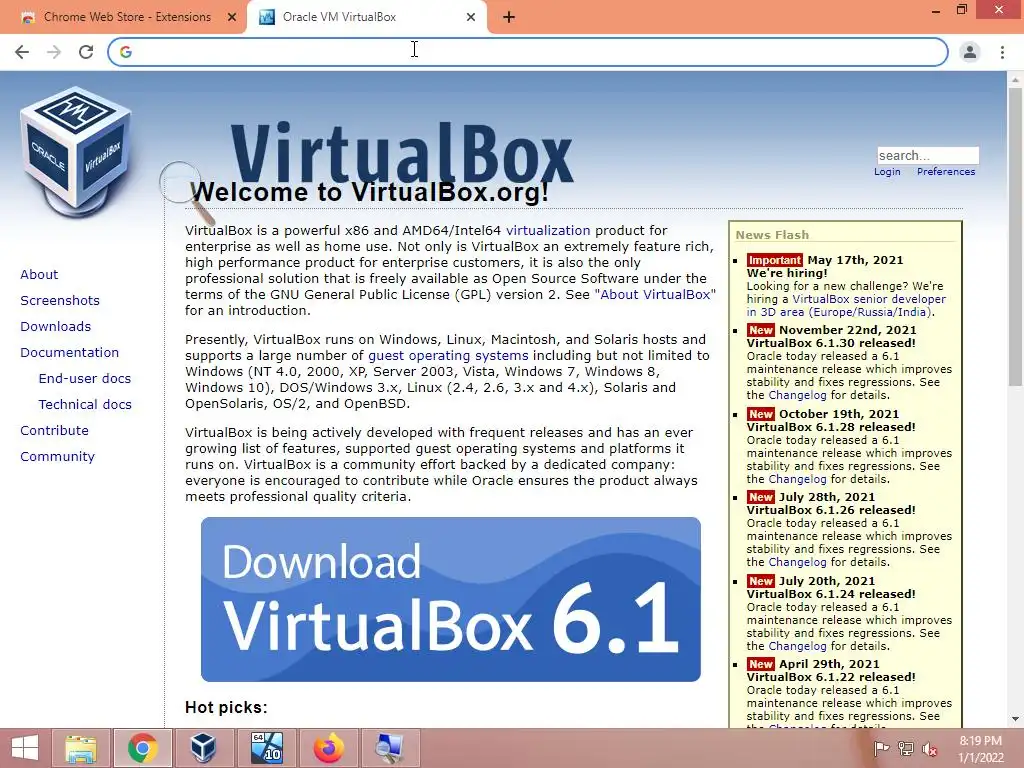Click the "VirtualBox 6.1.22 released!" headline
The image size is (1024, 768).
tap(831, 677)
